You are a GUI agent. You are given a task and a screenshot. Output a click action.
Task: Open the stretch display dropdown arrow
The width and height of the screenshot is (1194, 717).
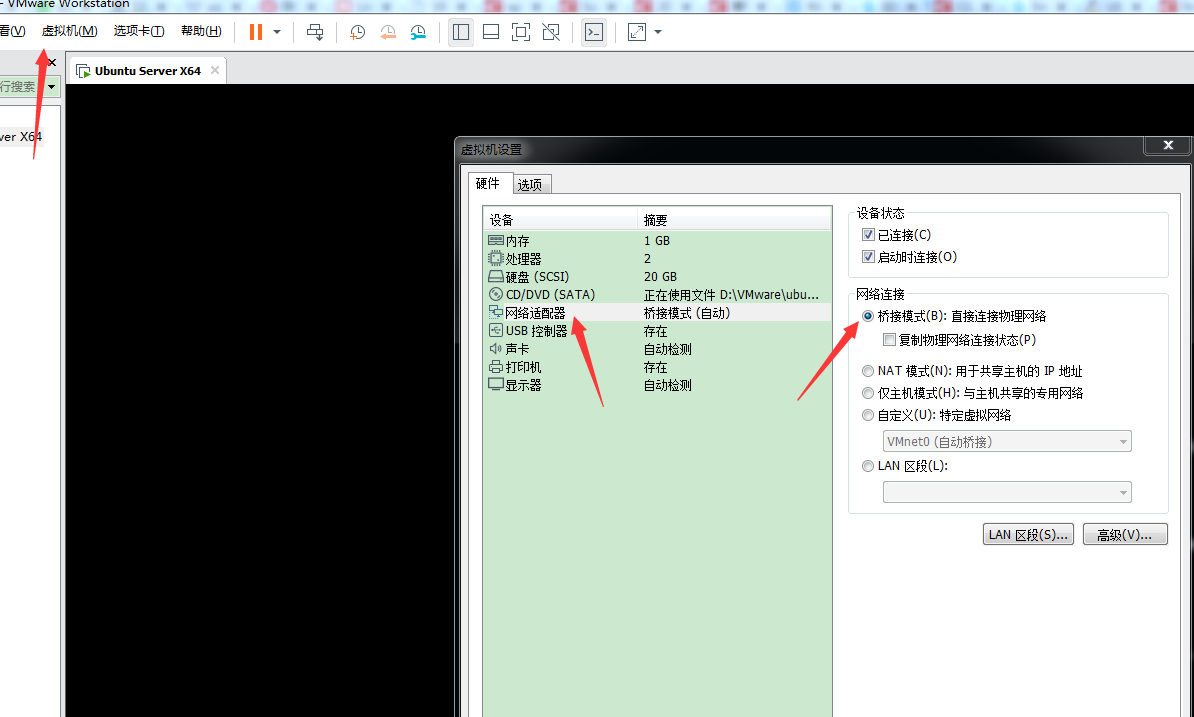click(658, 32)
